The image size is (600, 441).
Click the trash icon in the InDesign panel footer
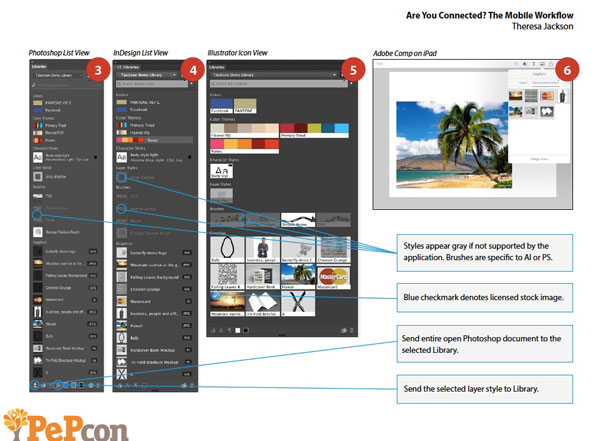[192, 385]
